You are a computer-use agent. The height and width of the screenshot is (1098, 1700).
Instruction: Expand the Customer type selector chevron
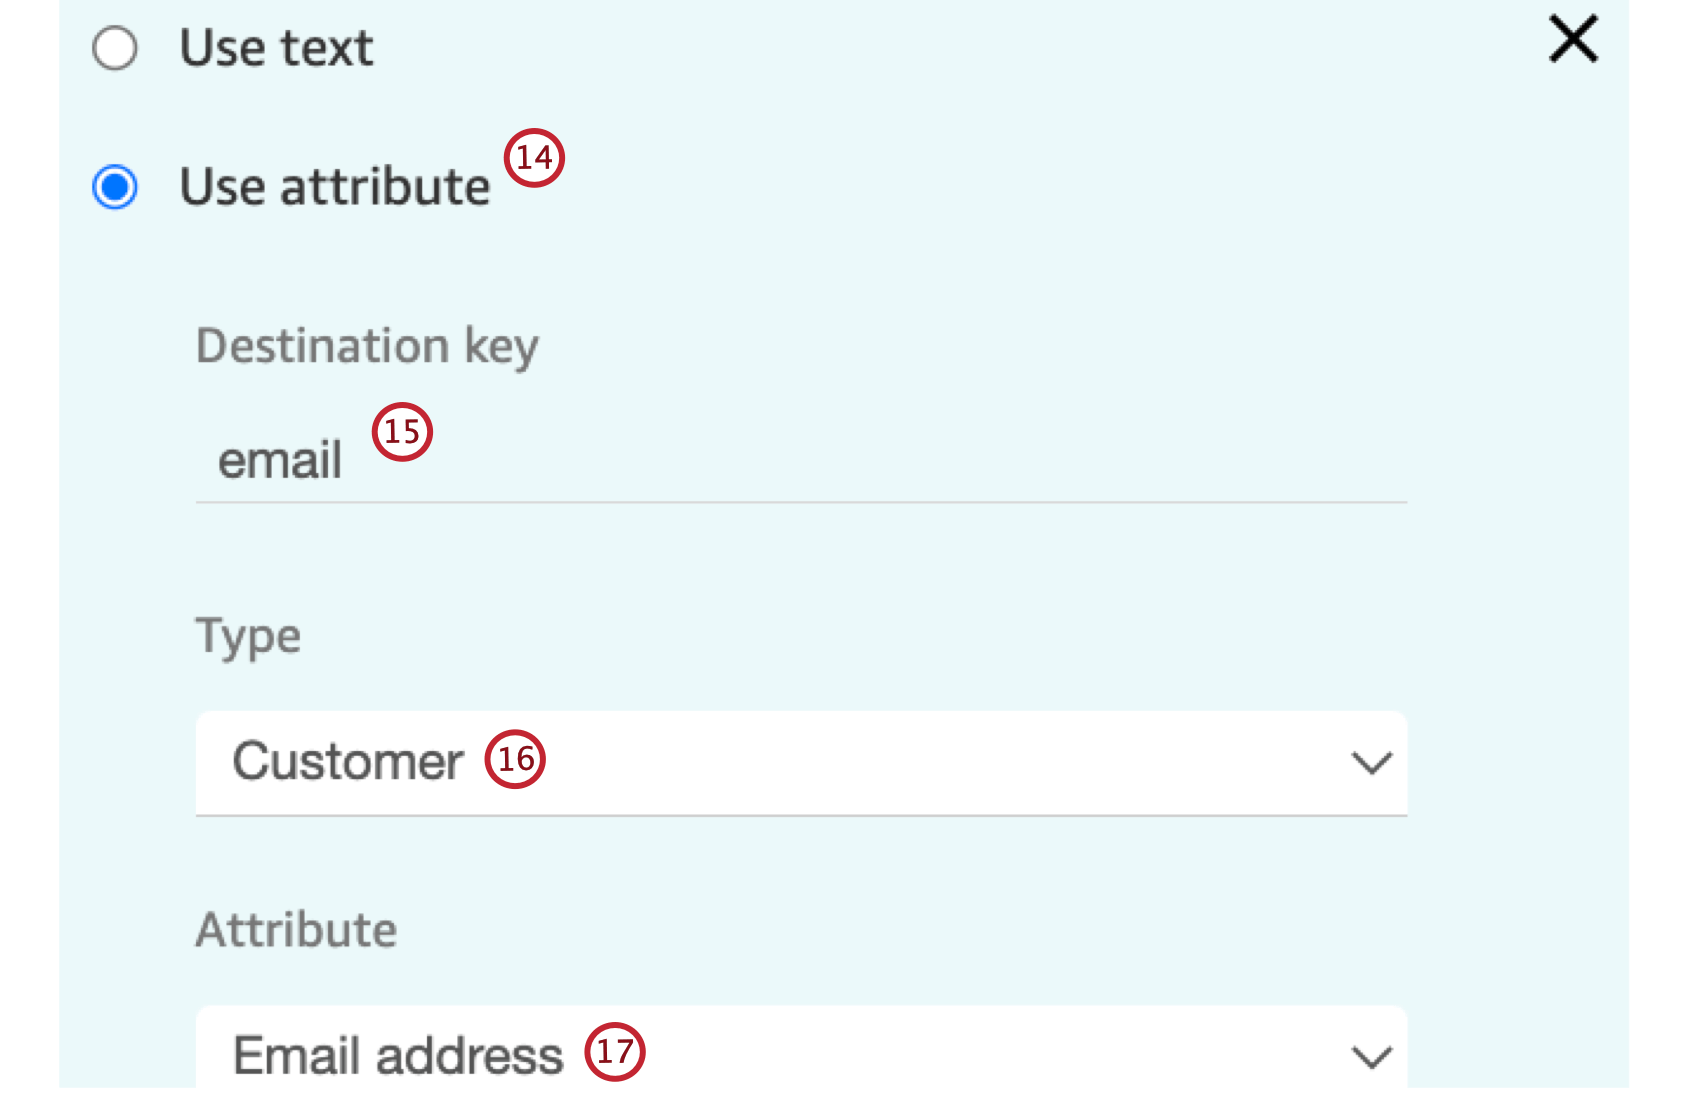tap(1372, 764)
